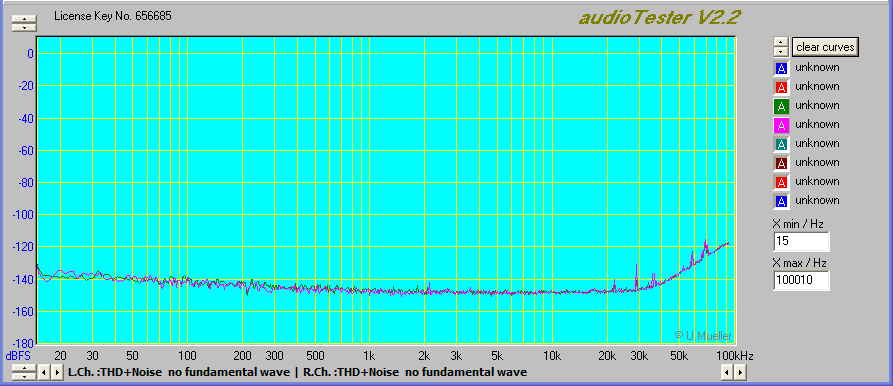The width and height of the screenshot is (893, 386).
Task: Click the maroon A curve icon
Action: tap(782, 163)
